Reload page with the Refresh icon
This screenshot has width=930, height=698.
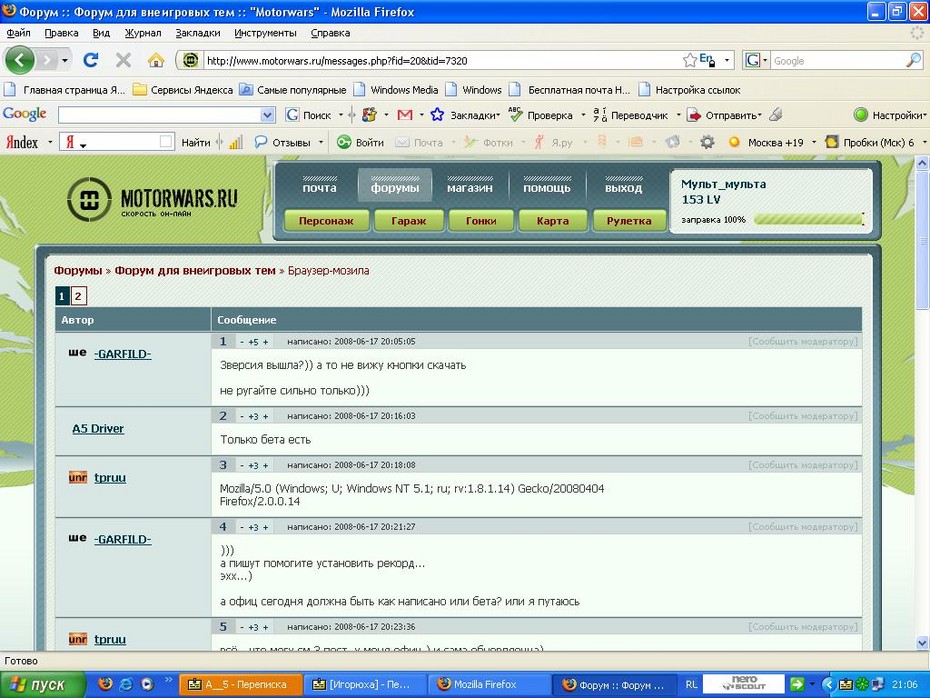(91, 60)
